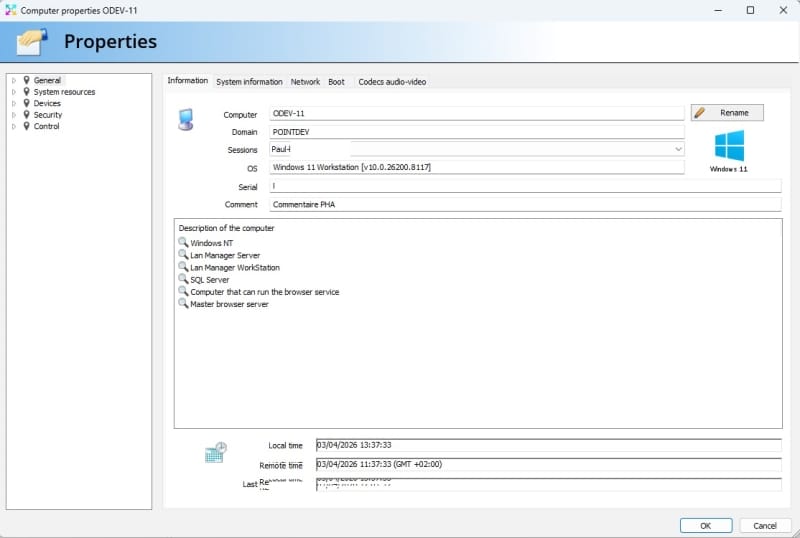Expand the System resources tree node
Viewport: 800px width, 538px height.
tap(14, 92)
